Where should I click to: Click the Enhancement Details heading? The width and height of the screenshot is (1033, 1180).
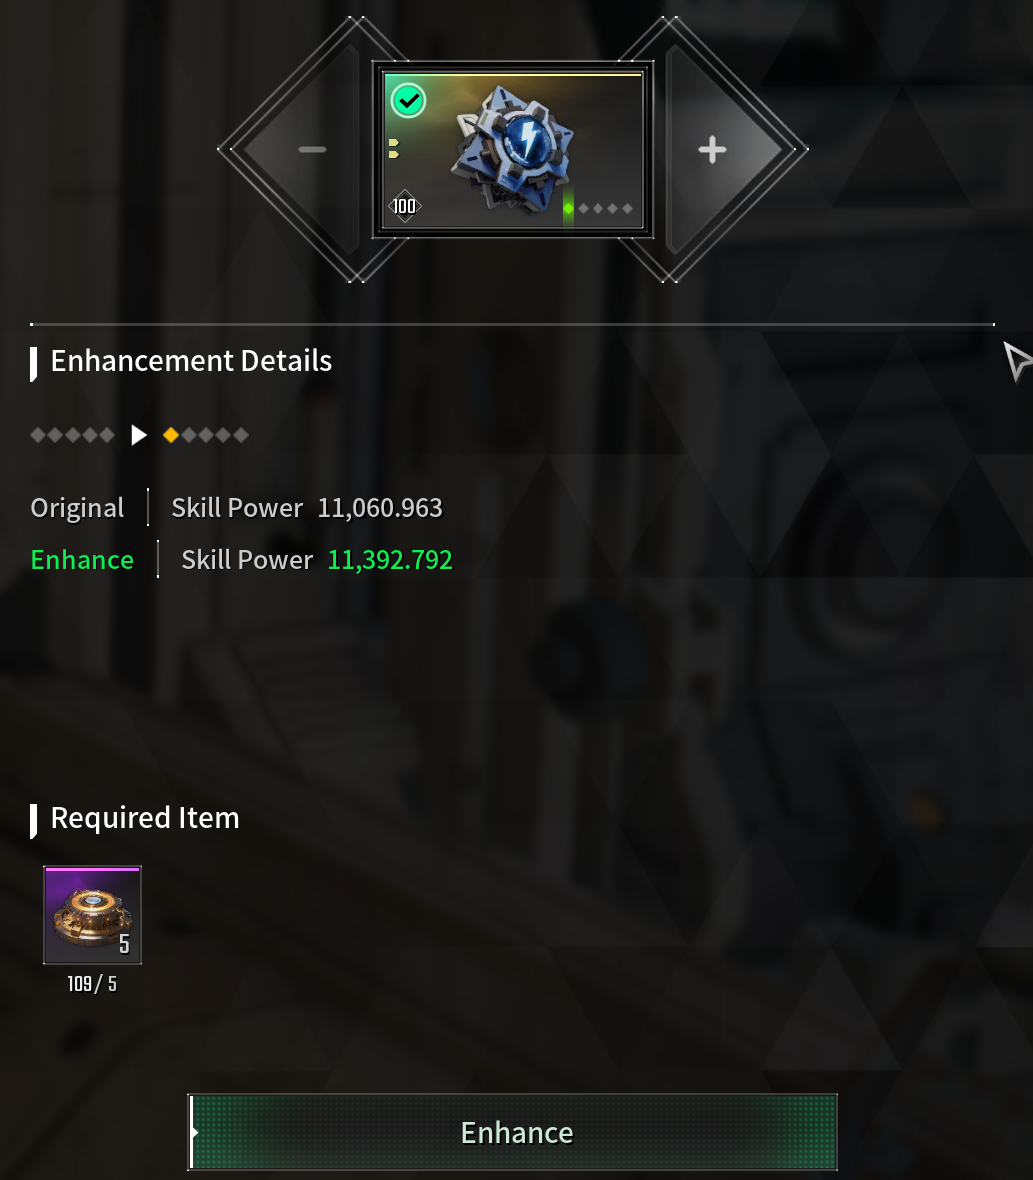click(x=191, y=361)
